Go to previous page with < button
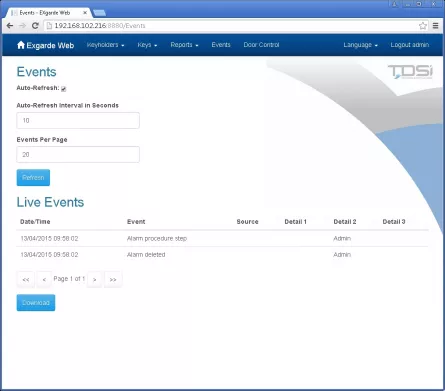 [44, 279]
